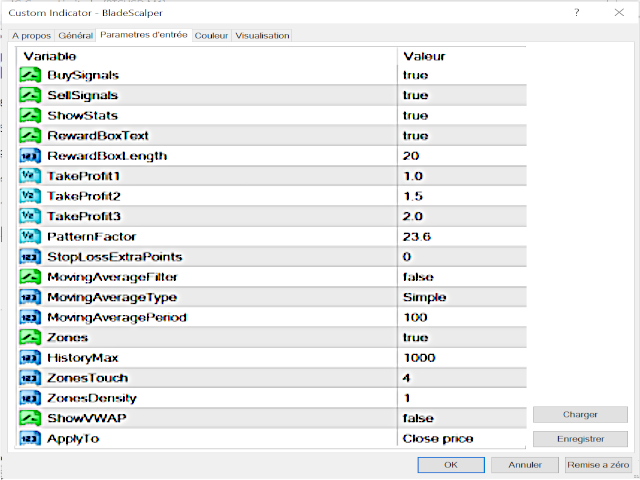Click the help question mark button
The width and height of the screenshot is (640, 480).
(x=577, y=12)
